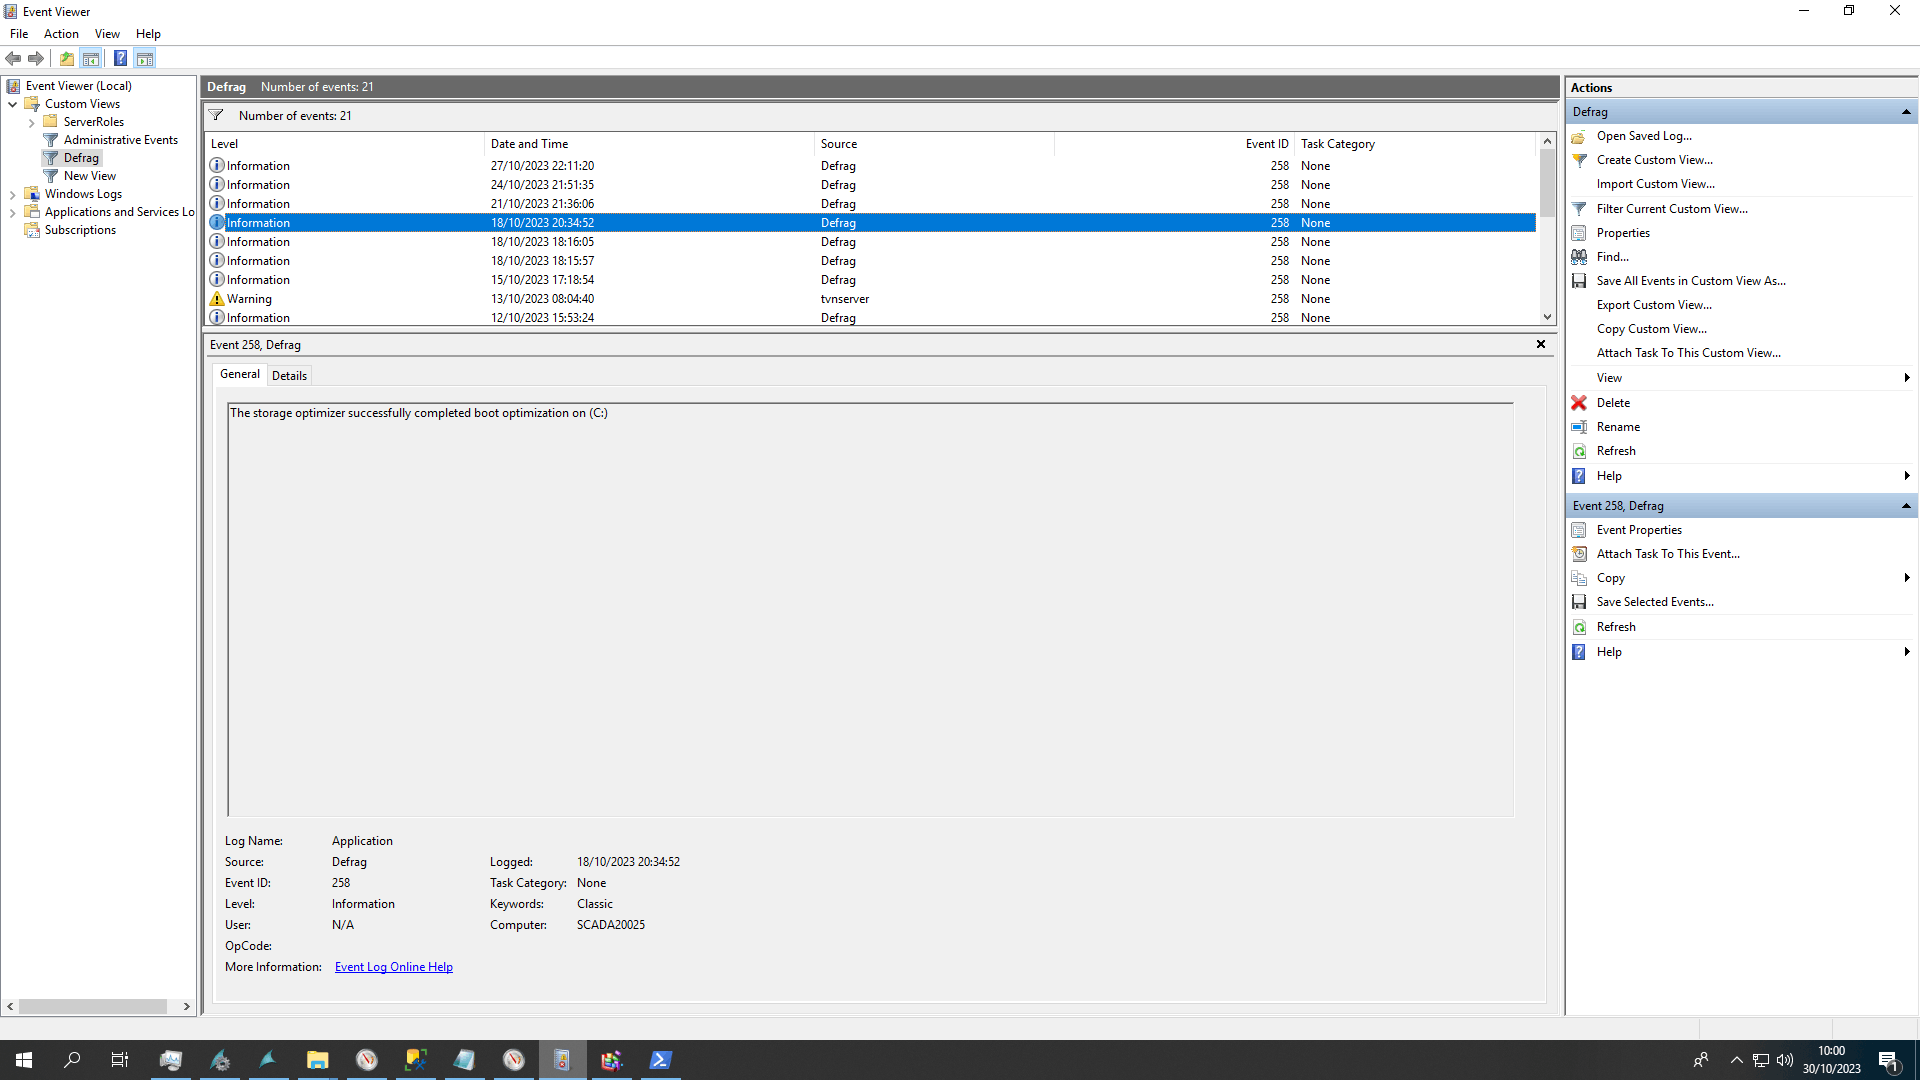Open File Explorer from the taskbar
Viewport: 1920px width, 1080px height.
318,1060
